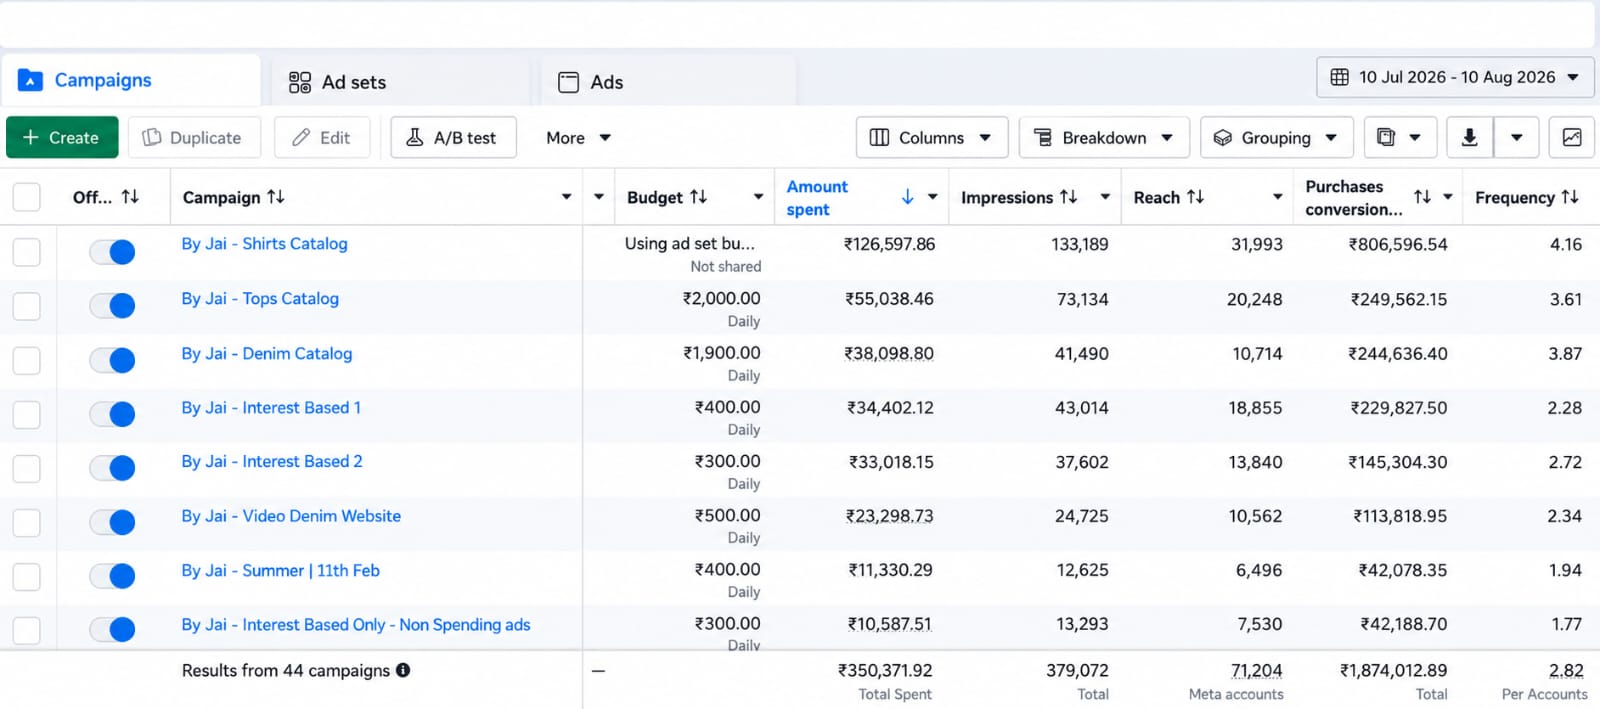Image resolution: width=1600 pixels, height=709 pixels.
Task: Sort the Frequency column arrows
Action: pyautogui.click(x=1570, y=197)
